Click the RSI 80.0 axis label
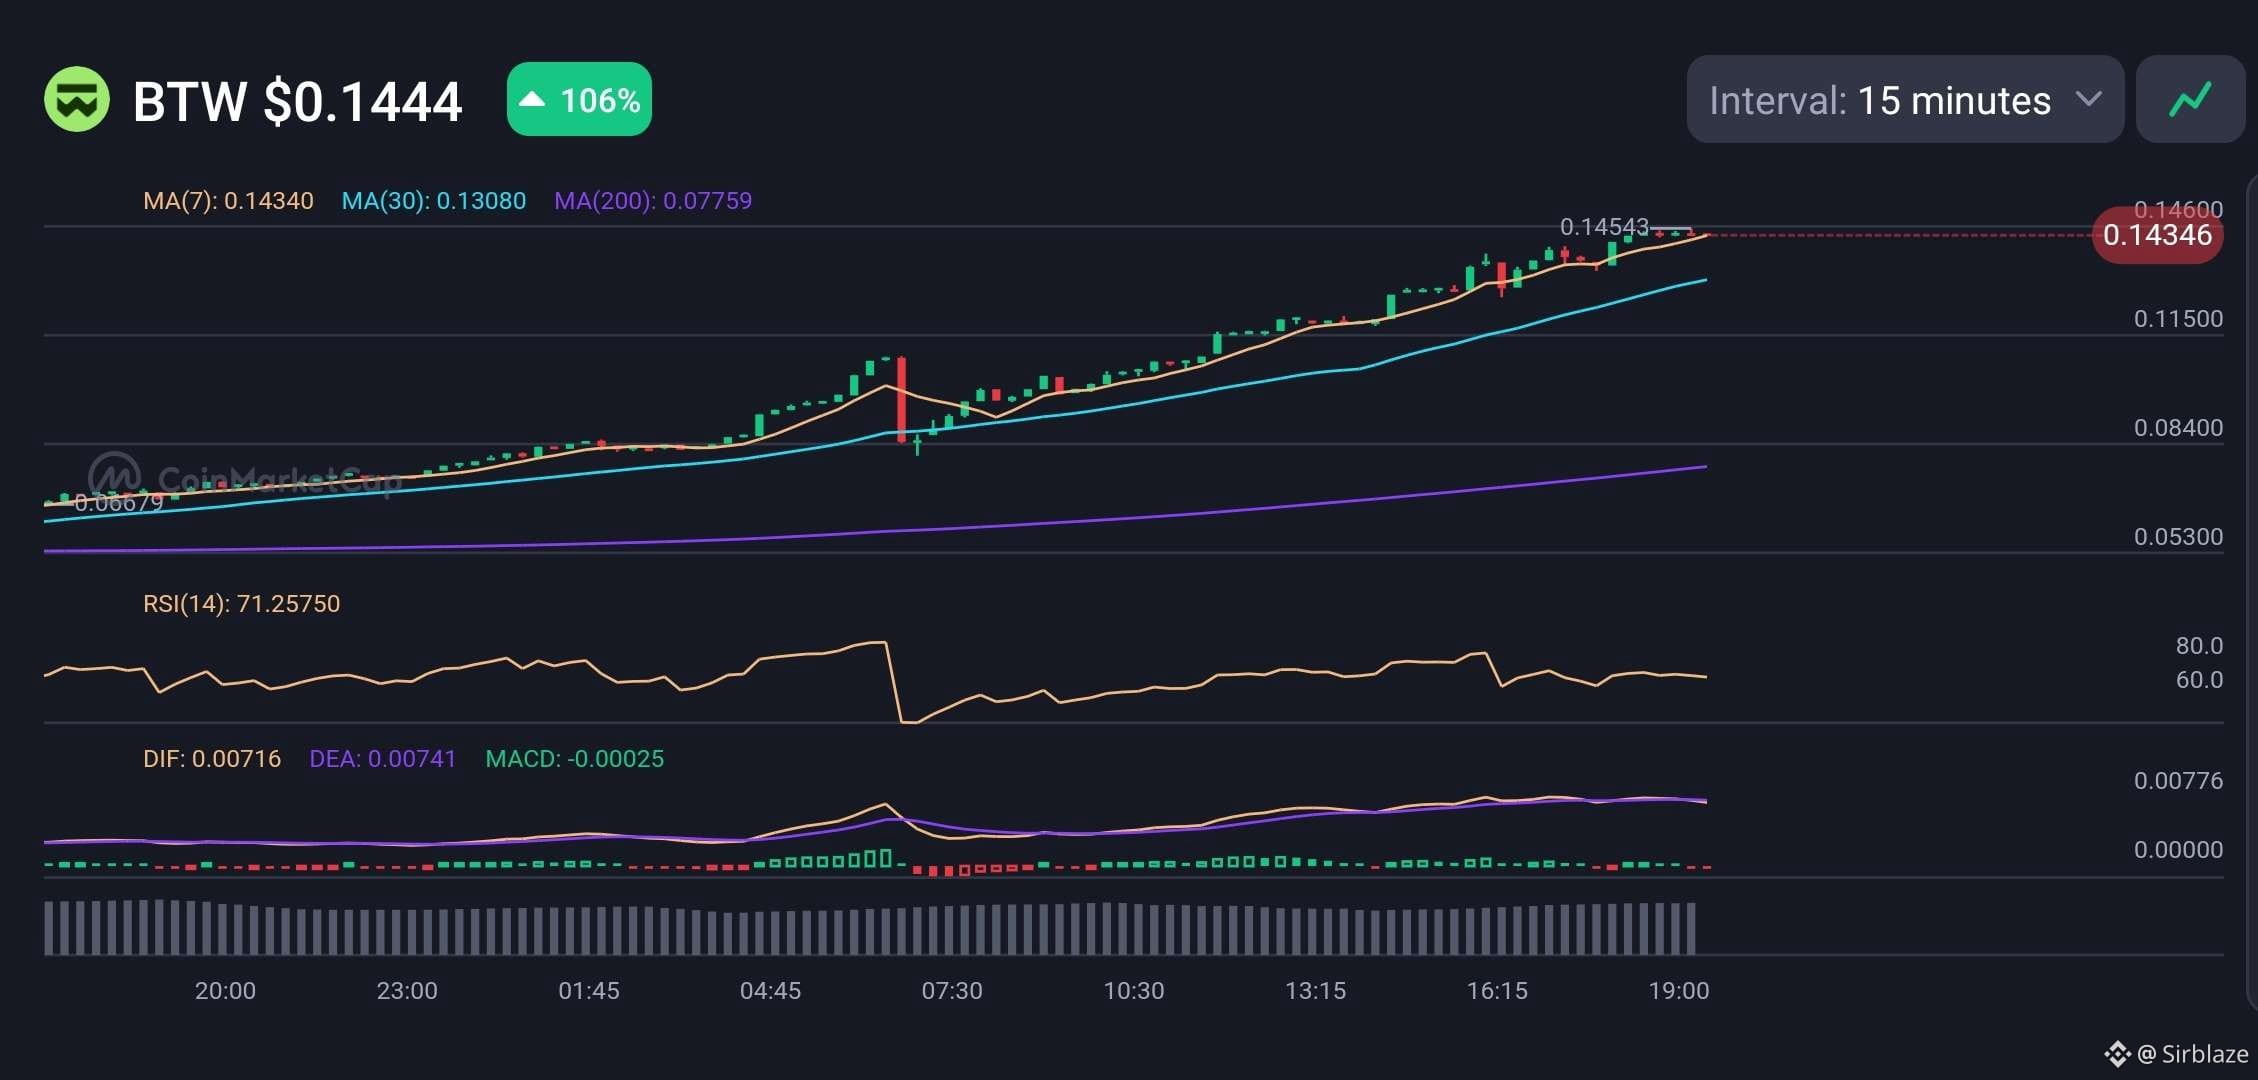Image resolution: width=2258 pixels, height=1080 pixels. (x=2199, y=646)
